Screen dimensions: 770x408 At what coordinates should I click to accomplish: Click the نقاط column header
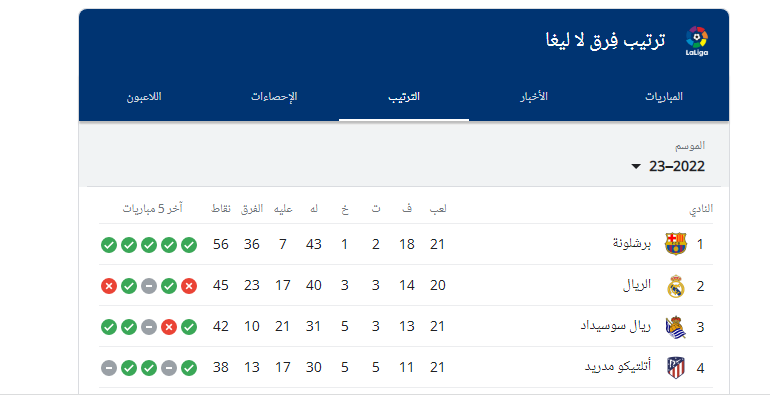[x=221, y=209]
